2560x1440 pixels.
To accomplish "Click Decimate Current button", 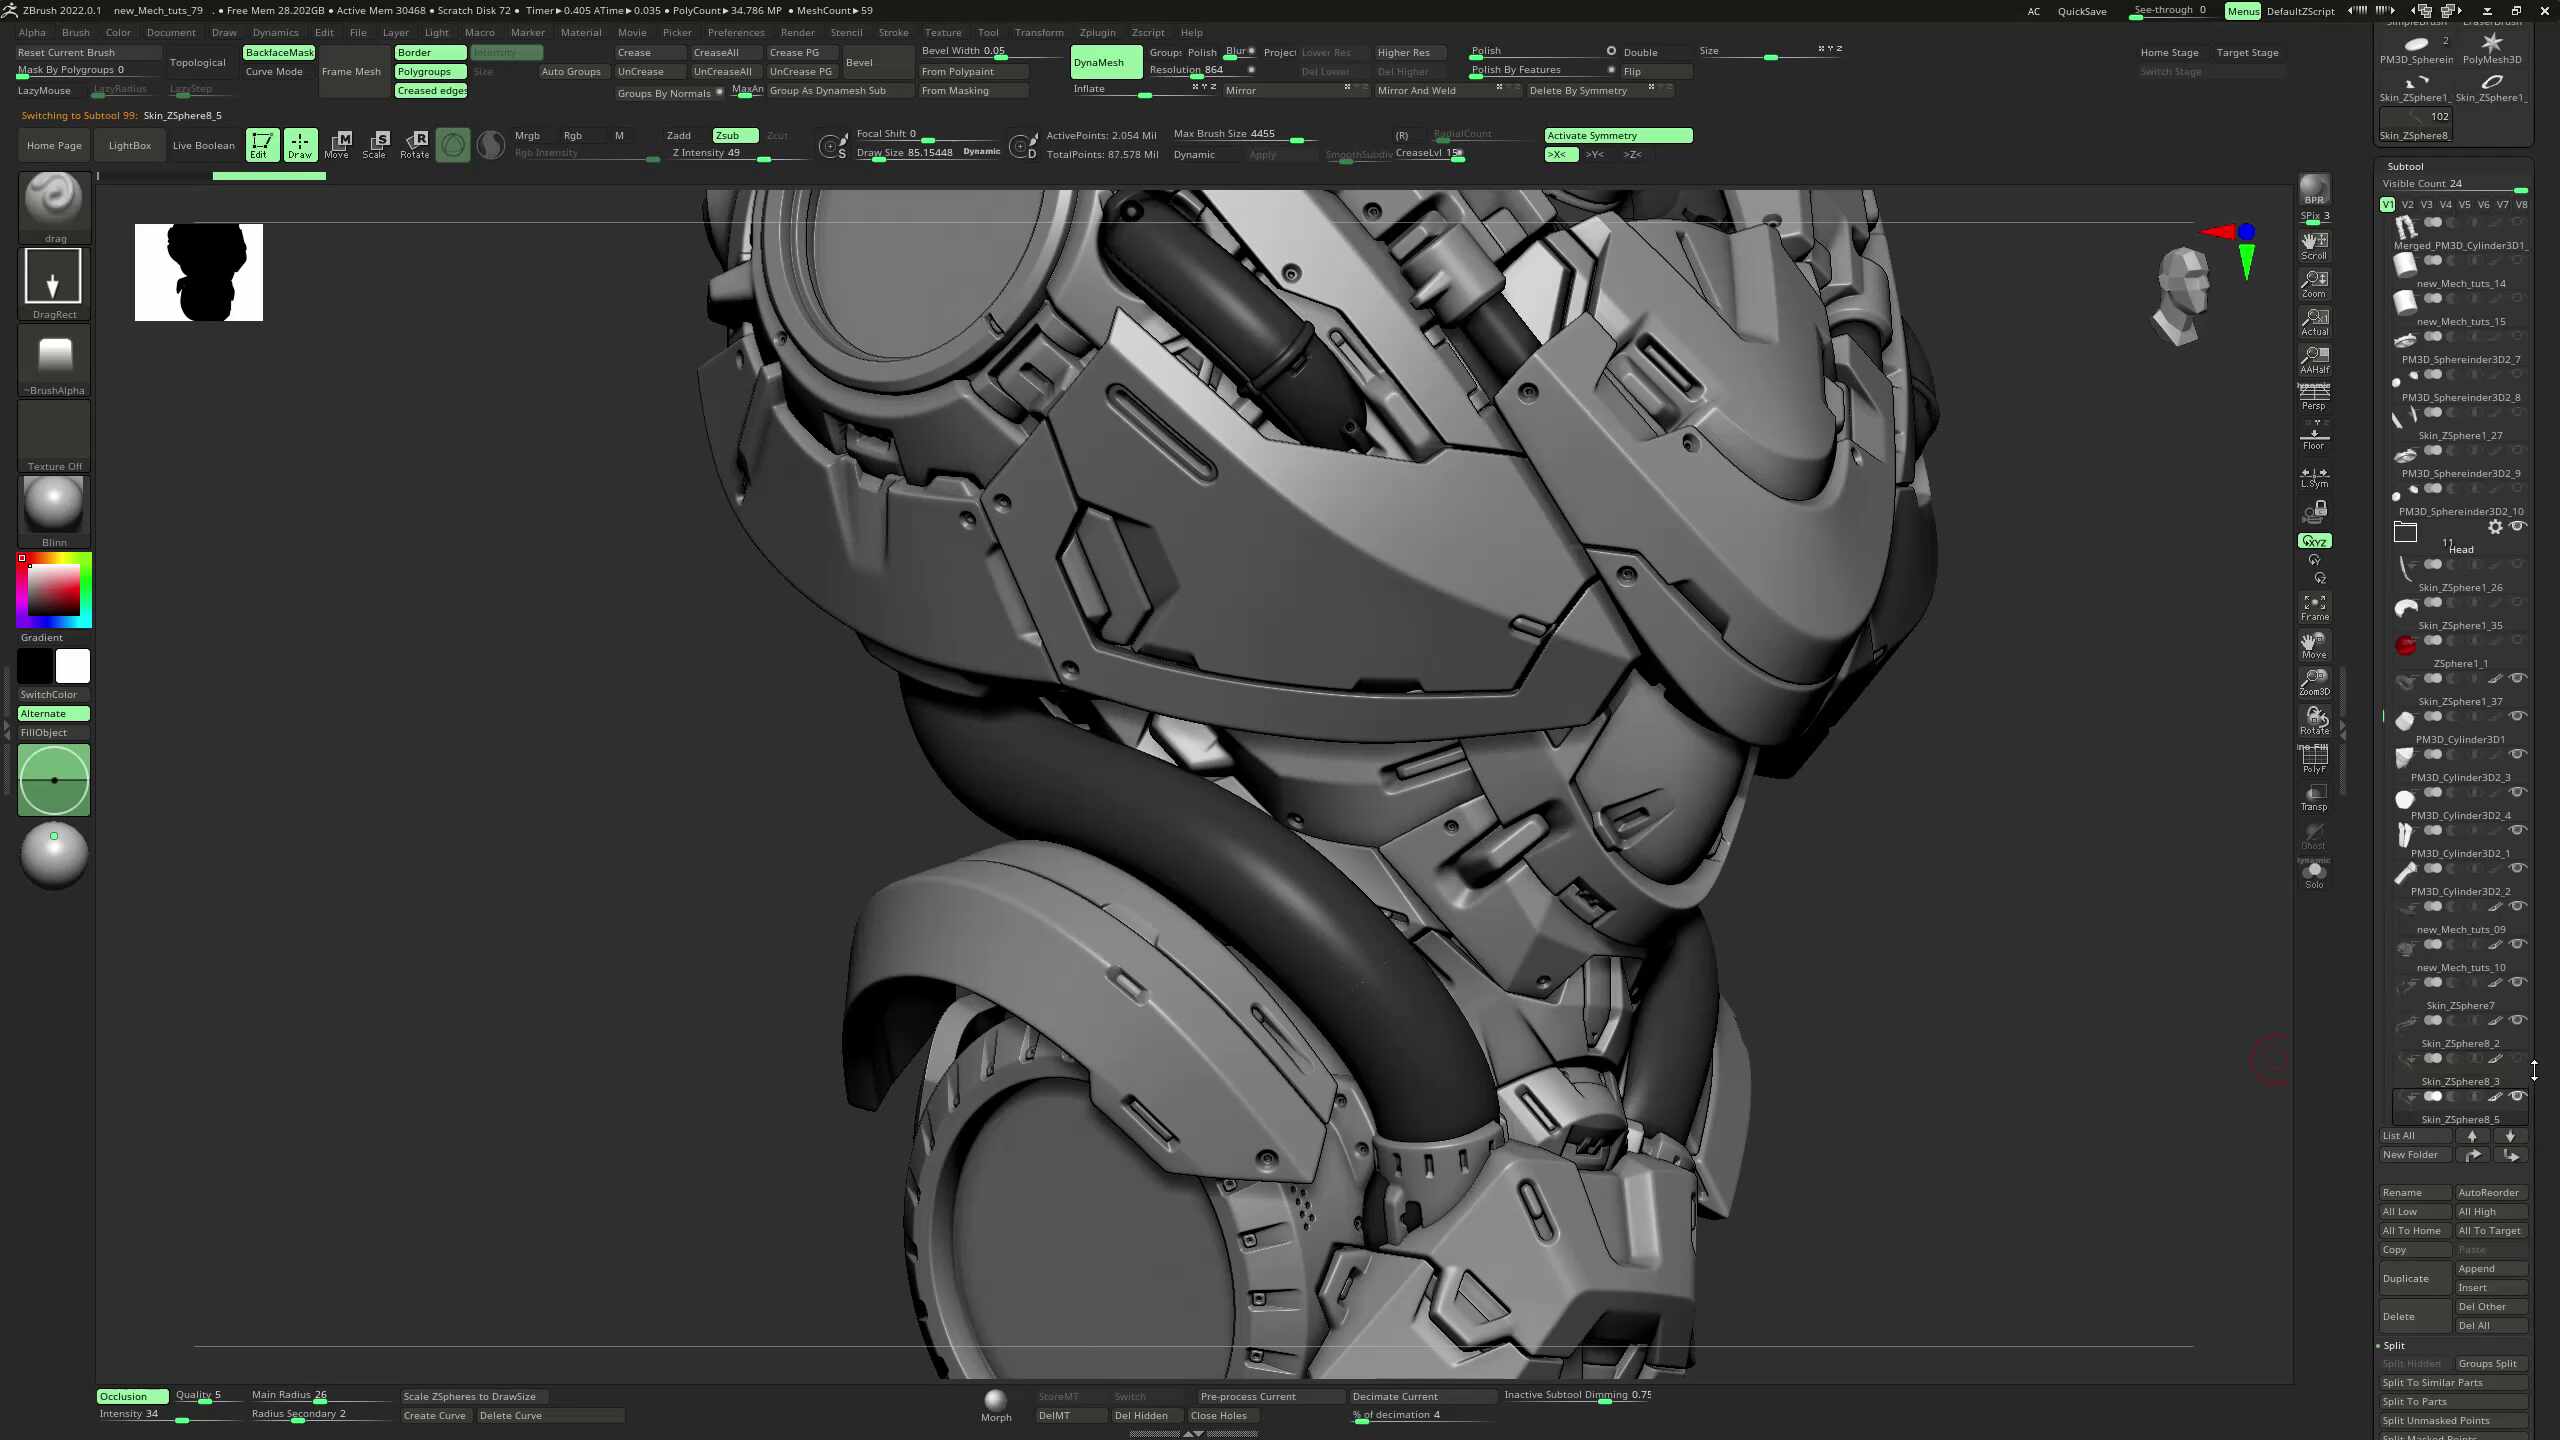I will point(1422,1397).
